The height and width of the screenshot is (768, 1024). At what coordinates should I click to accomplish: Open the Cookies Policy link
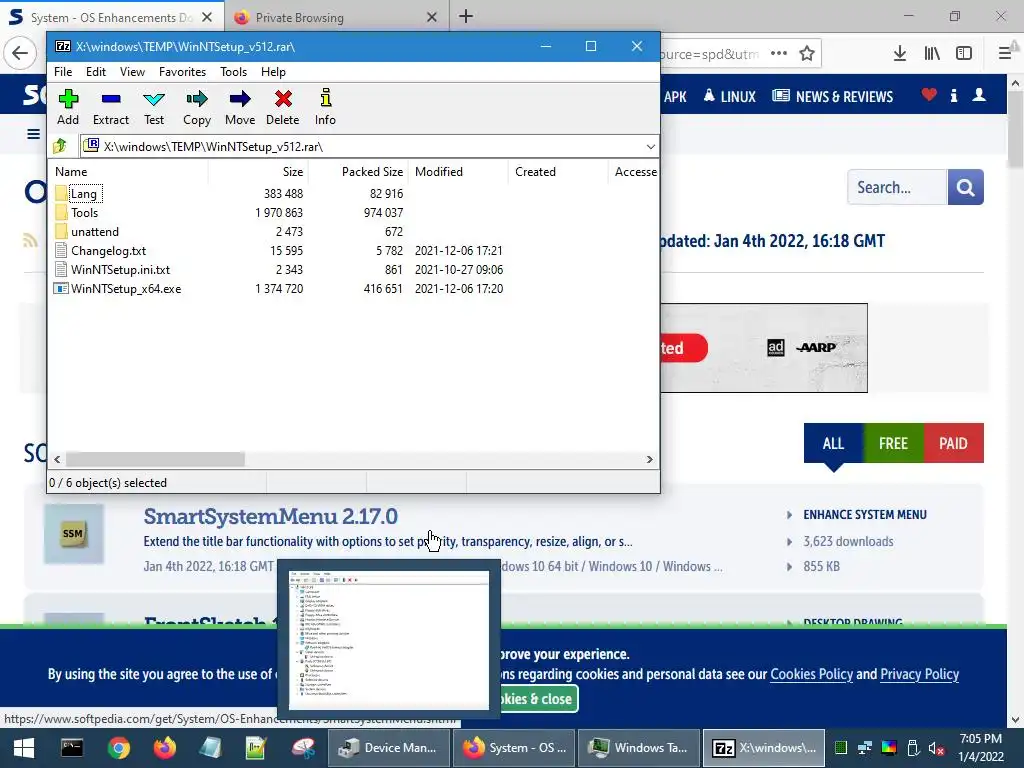(x=812, y=674)
